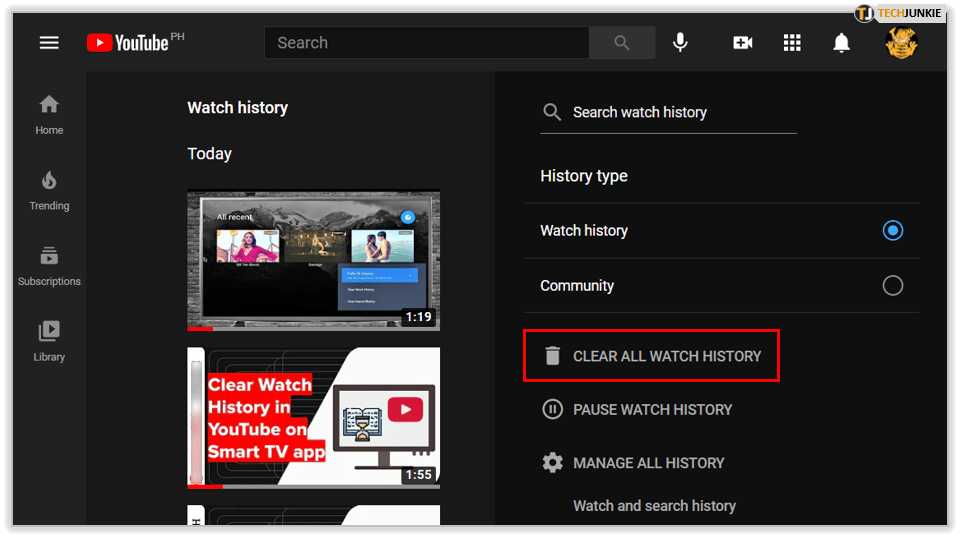Start voice search with microphone
960x538 pixels.
[680, 43]
